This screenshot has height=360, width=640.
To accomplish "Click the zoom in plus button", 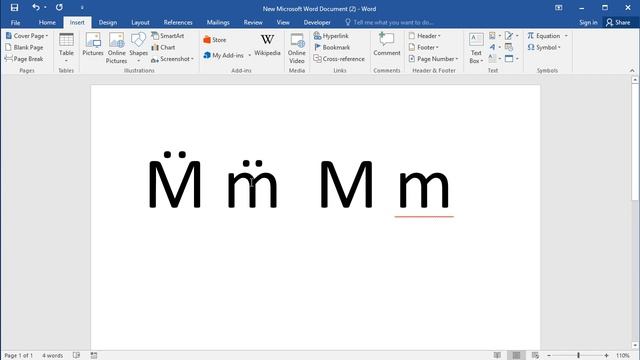I will pos(607,356).
